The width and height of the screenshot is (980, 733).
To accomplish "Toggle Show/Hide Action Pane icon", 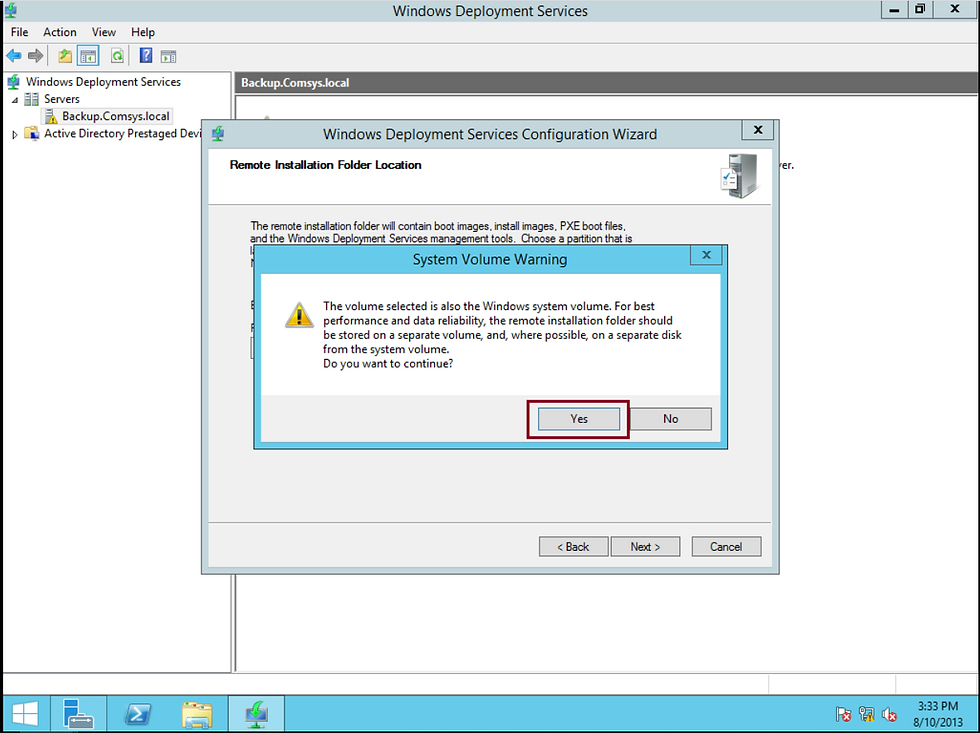I will (168, 57).
